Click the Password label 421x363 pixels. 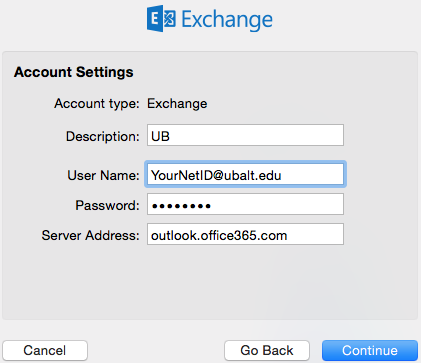pos(107,205)
